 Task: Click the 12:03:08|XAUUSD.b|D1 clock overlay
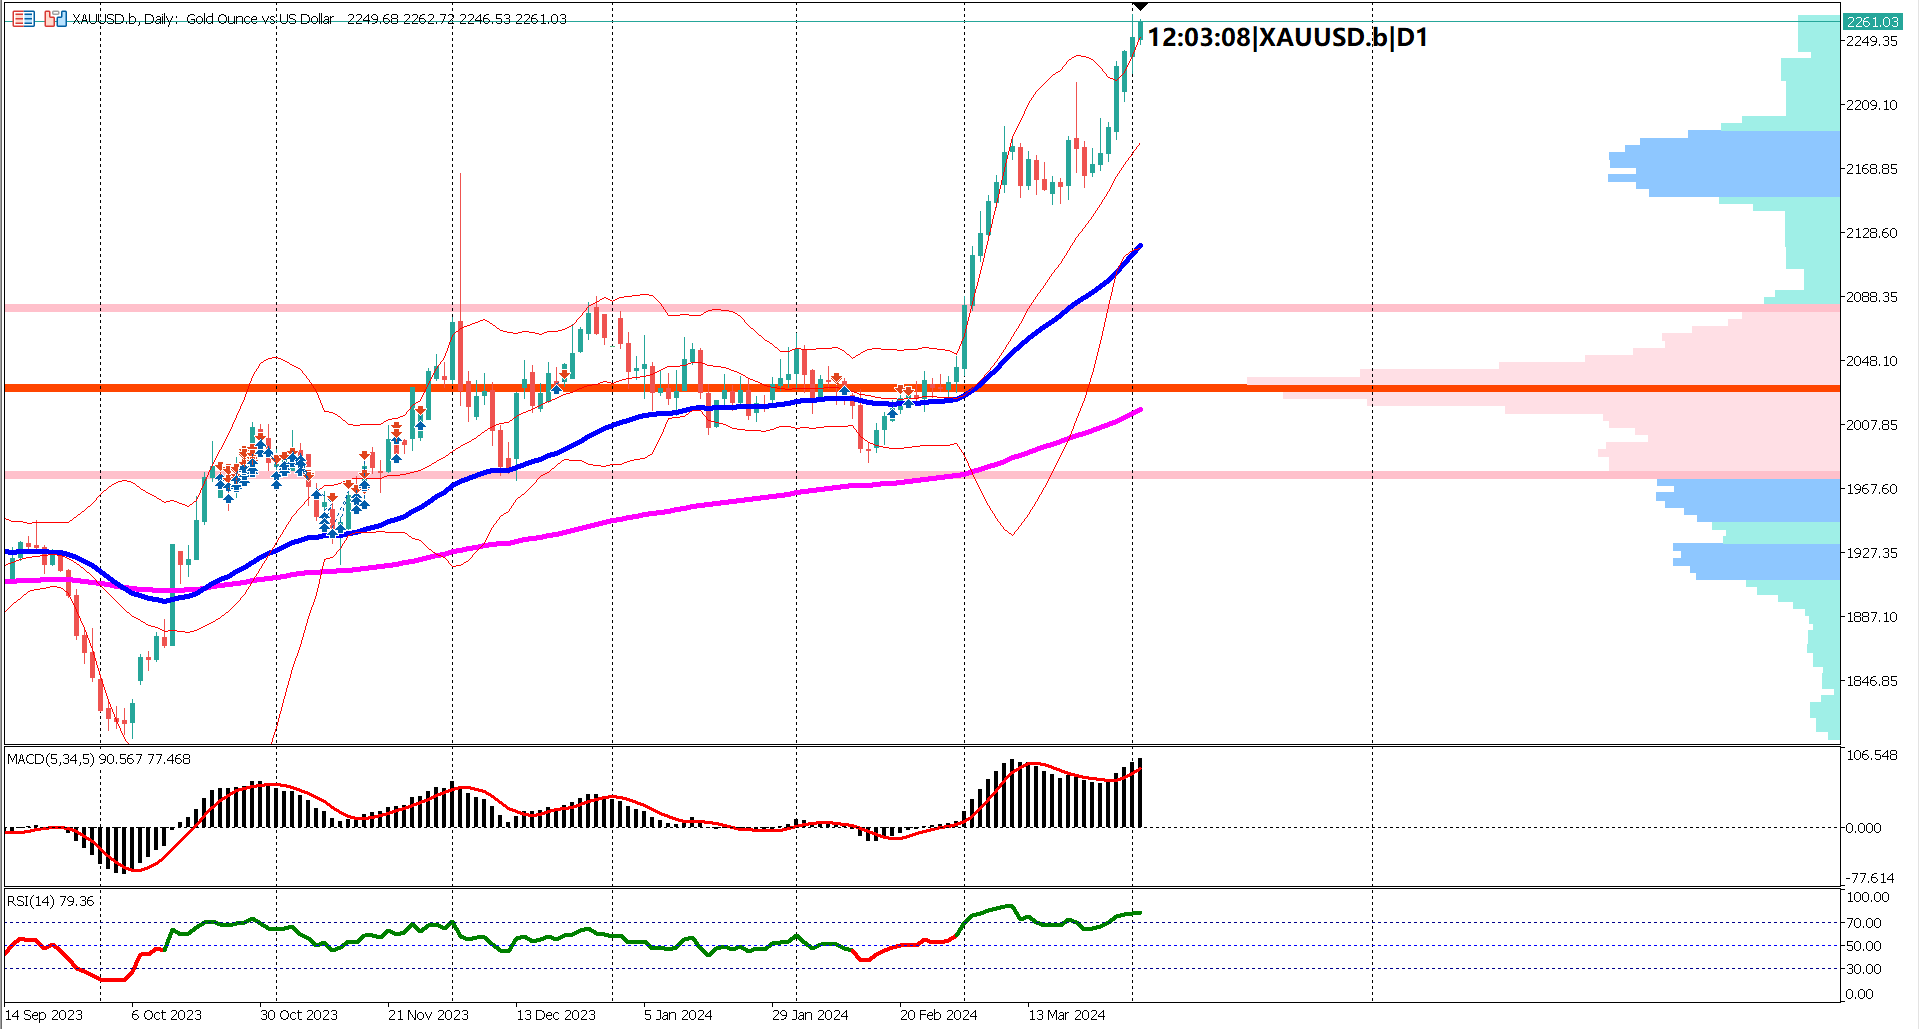pyautogui.click(x=1283, y=35)
